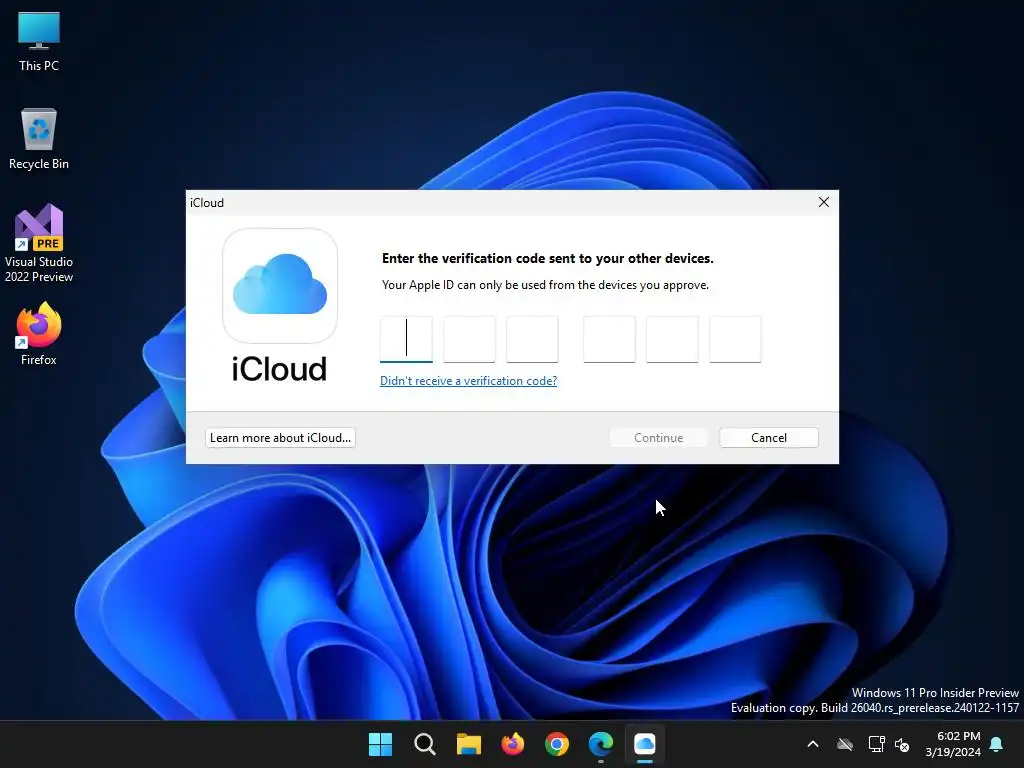Launch Visual Studio 2022 Preview shortcut

[x=39, y=243]
